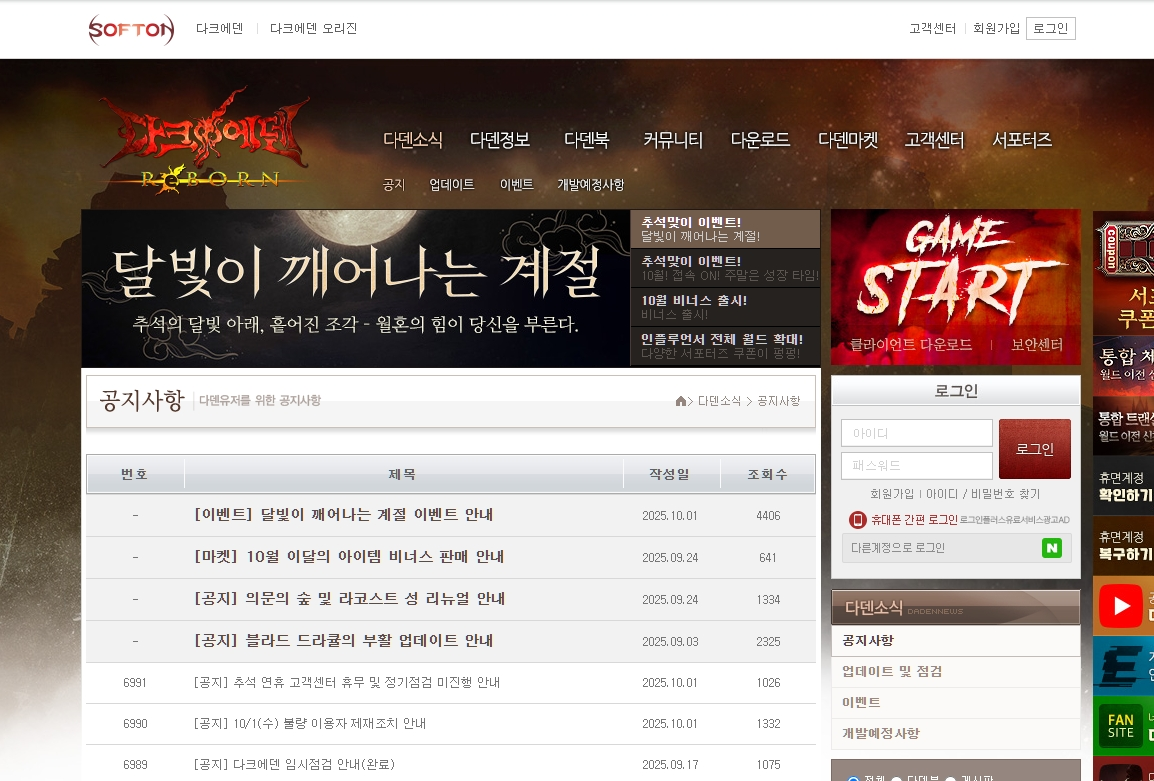The width and height of the screenshot is (1154, 781).
Task: Select banner tab 10월! 접속 ON! 주말은 성장 타임!
Action: click(x=726, y=269)
